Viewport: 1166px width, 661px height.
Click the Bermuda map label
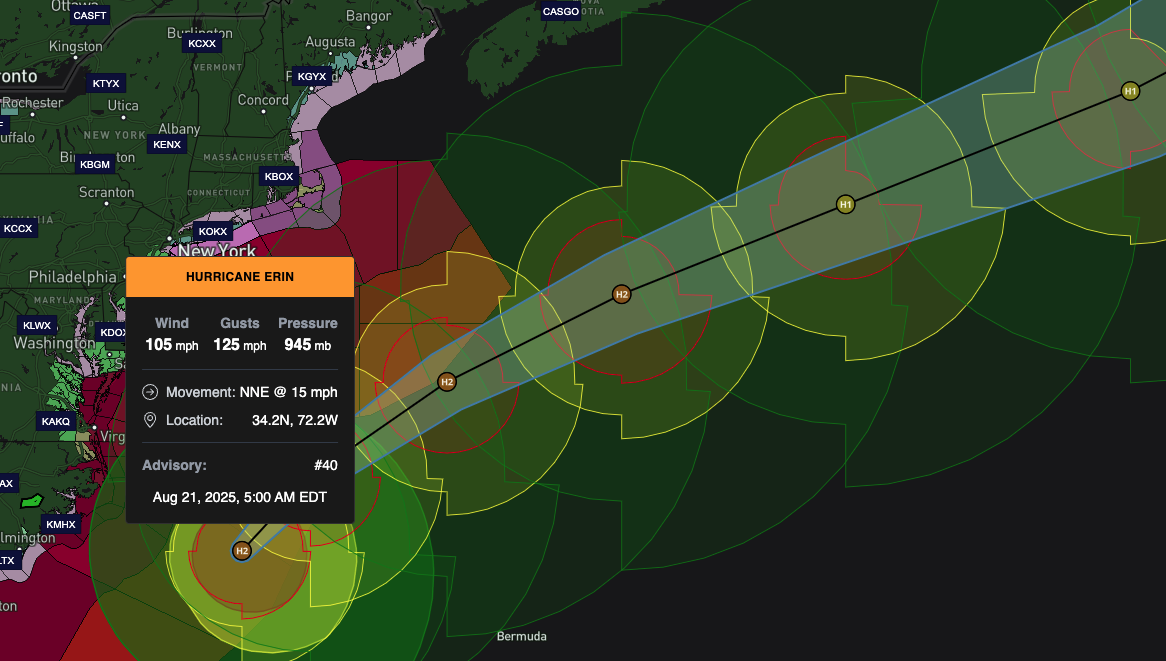(521, 636)
